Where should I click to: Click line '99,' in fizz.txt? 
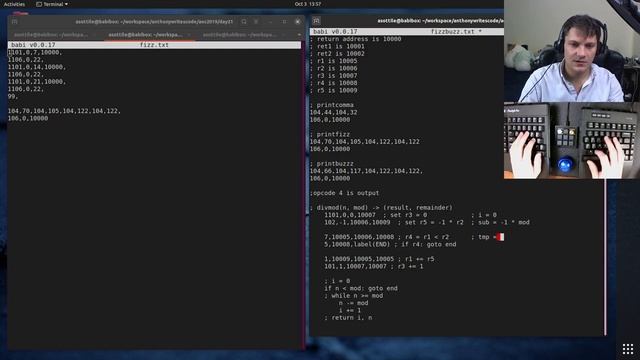click(x=13, y=96)
